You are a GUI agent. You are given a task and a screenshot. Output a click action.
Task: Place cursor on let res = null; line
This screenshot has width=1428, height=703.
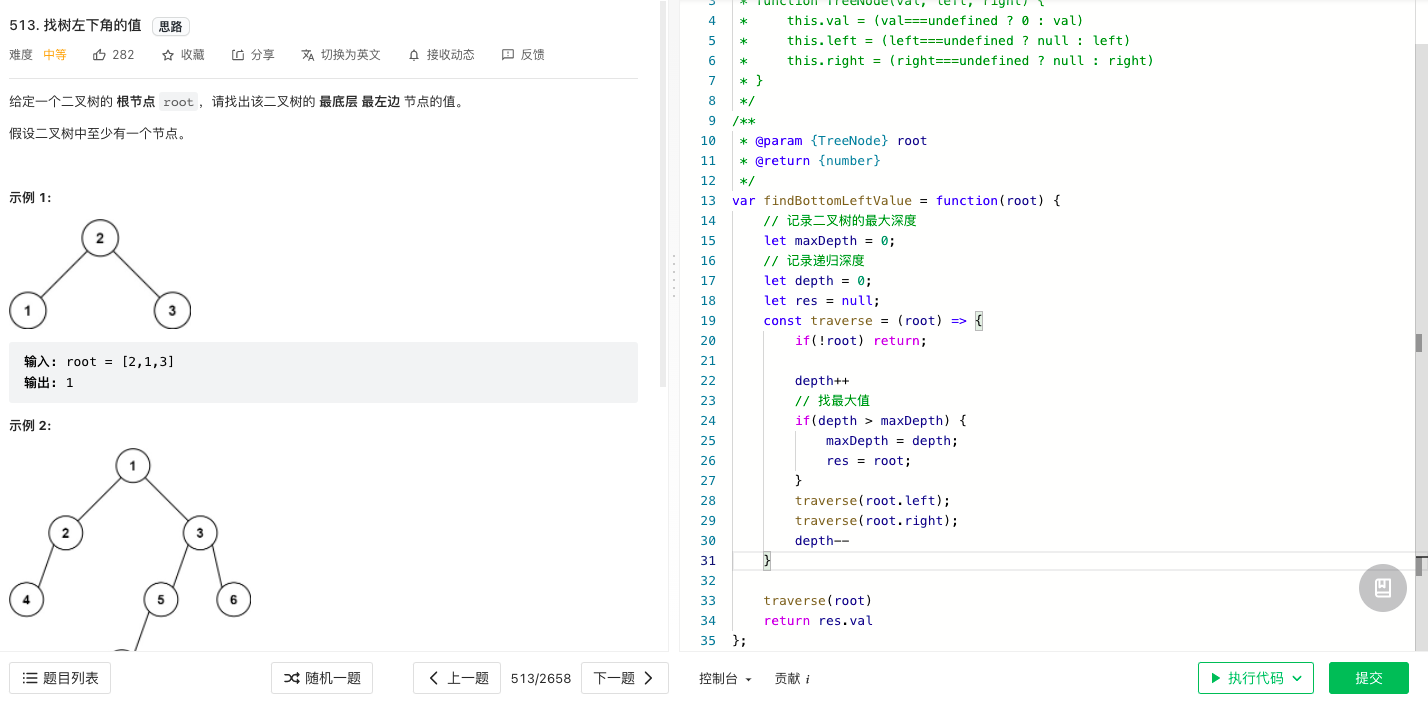point(821,300)
